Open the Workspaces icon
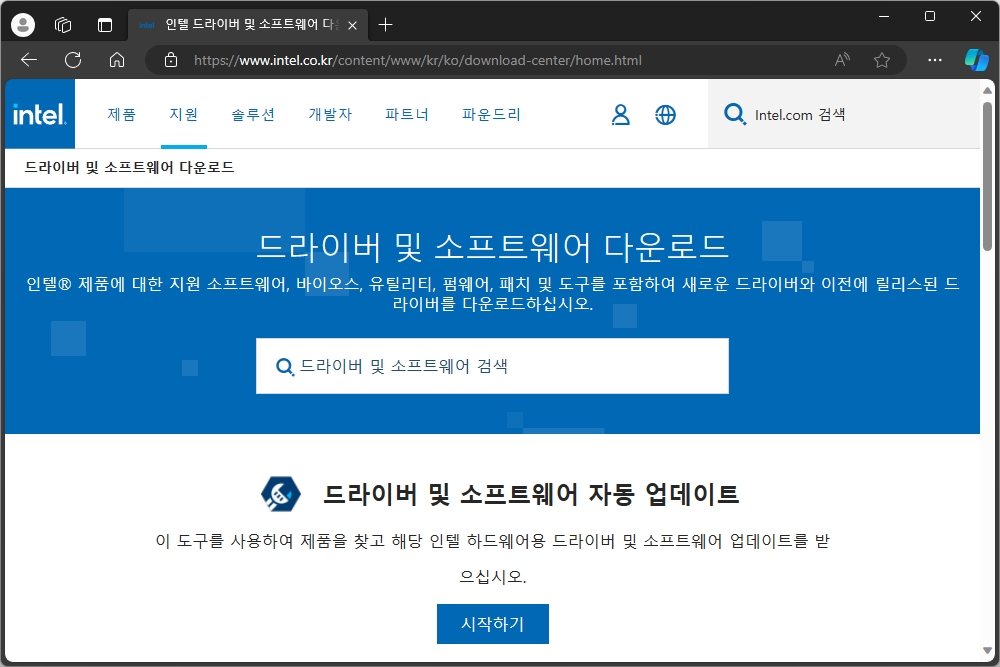The width and height of the screenshot is (1000, 667). point(63,25)
